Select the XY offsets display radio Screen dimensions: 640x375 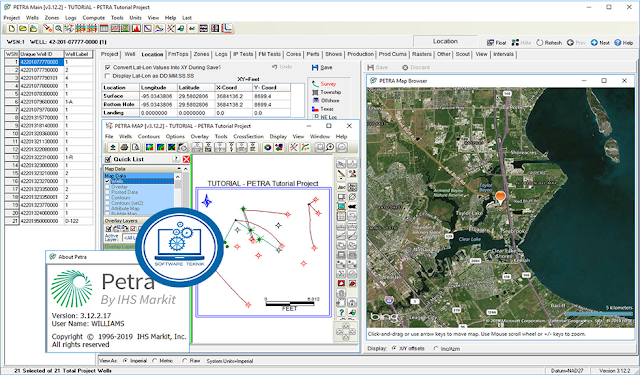pos(394,348)
